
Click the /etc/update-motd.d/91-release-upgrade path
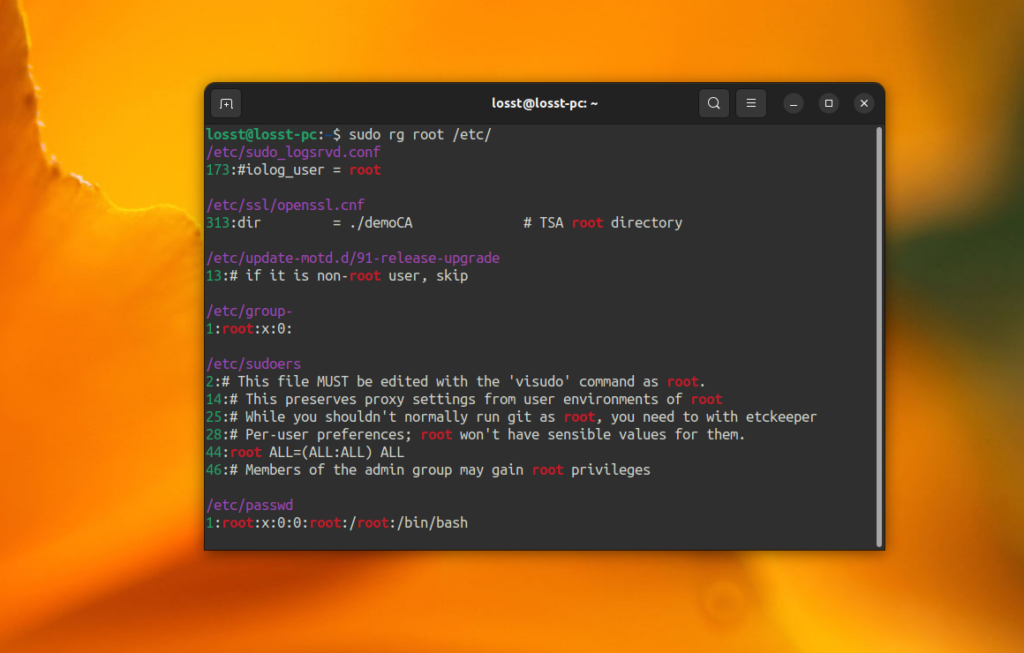coord(352,258)
